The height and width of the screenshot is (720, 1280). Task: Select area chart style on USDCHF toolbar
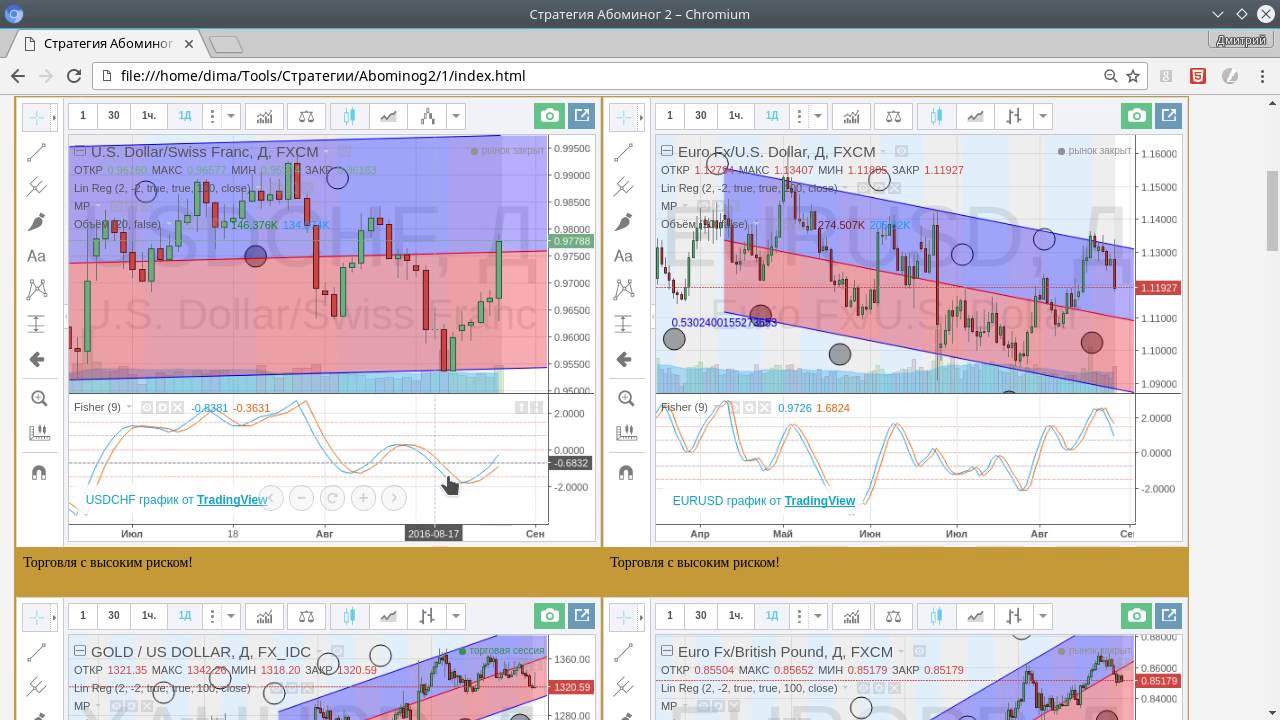coord(388,116)
